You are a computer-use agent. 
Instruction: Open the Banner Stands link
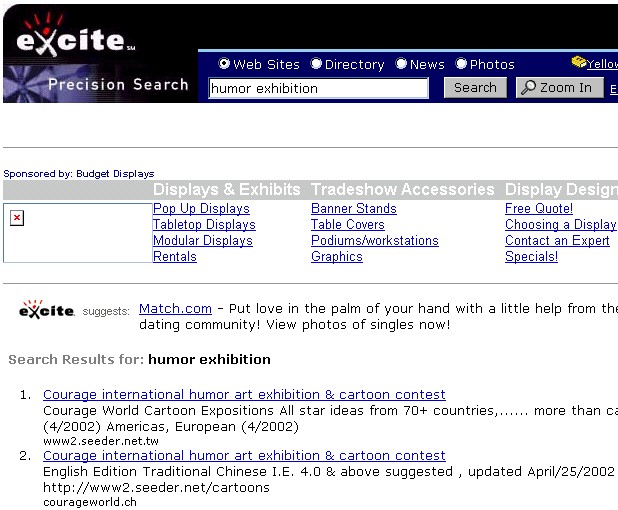(354, 208)
